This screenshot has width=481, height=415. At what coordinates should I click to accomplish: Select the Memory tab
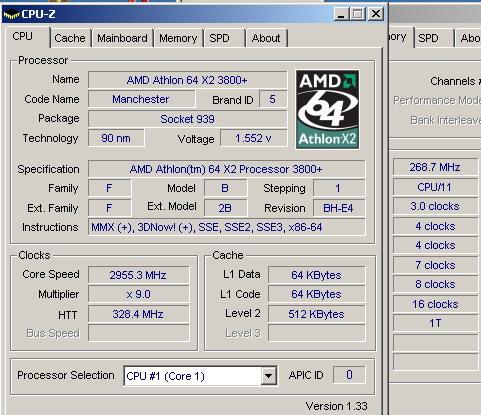[x=178, y=38]
